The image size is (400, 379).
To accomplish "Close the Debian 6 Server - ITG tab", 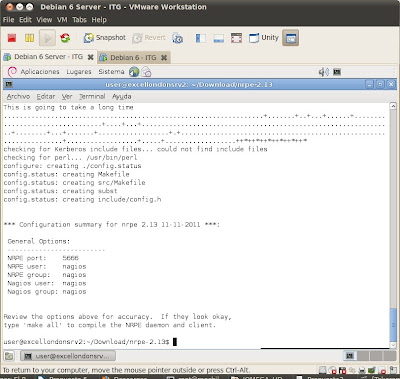I will pyautogui.click(x=90, y=57).
